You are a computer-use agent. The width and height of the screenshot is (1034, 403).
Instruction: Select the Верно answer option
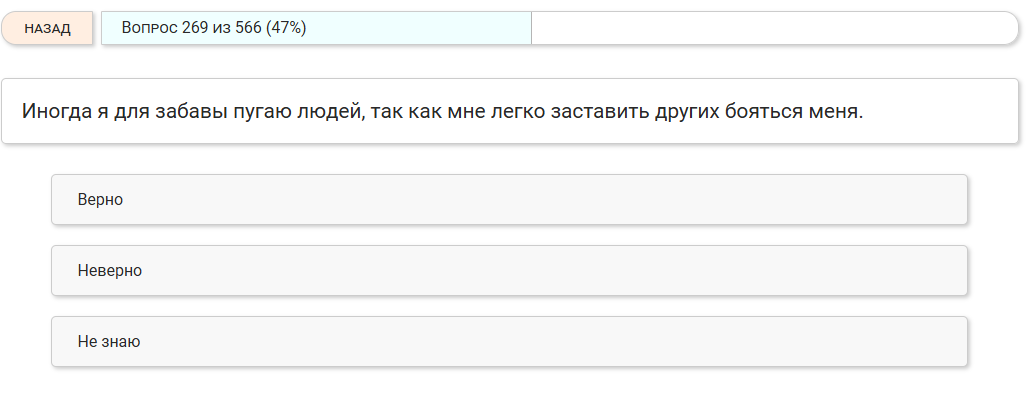[x=509, y=200]
